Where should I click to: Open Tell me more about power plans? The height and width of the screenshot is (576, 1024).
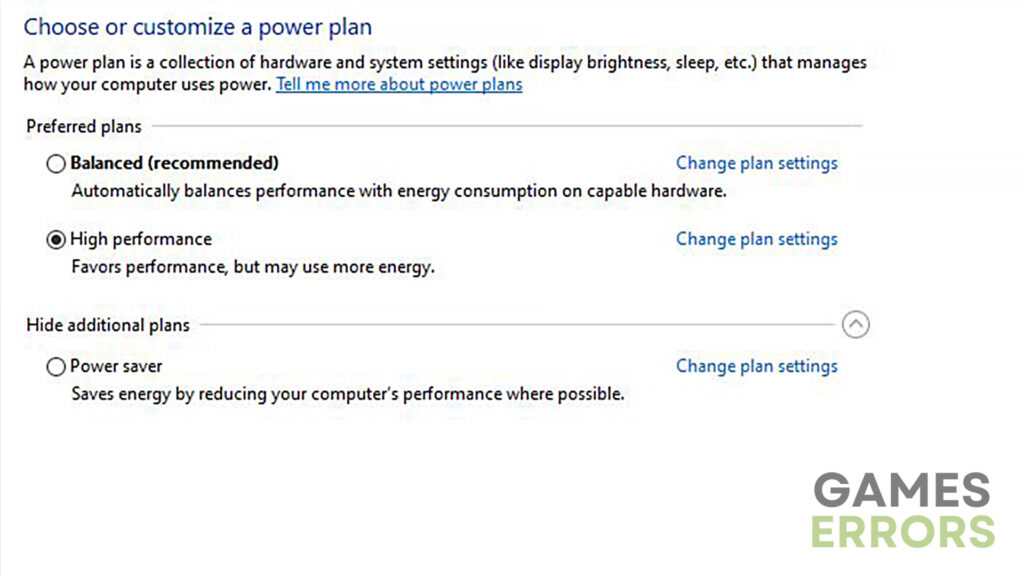coord(399,84)
